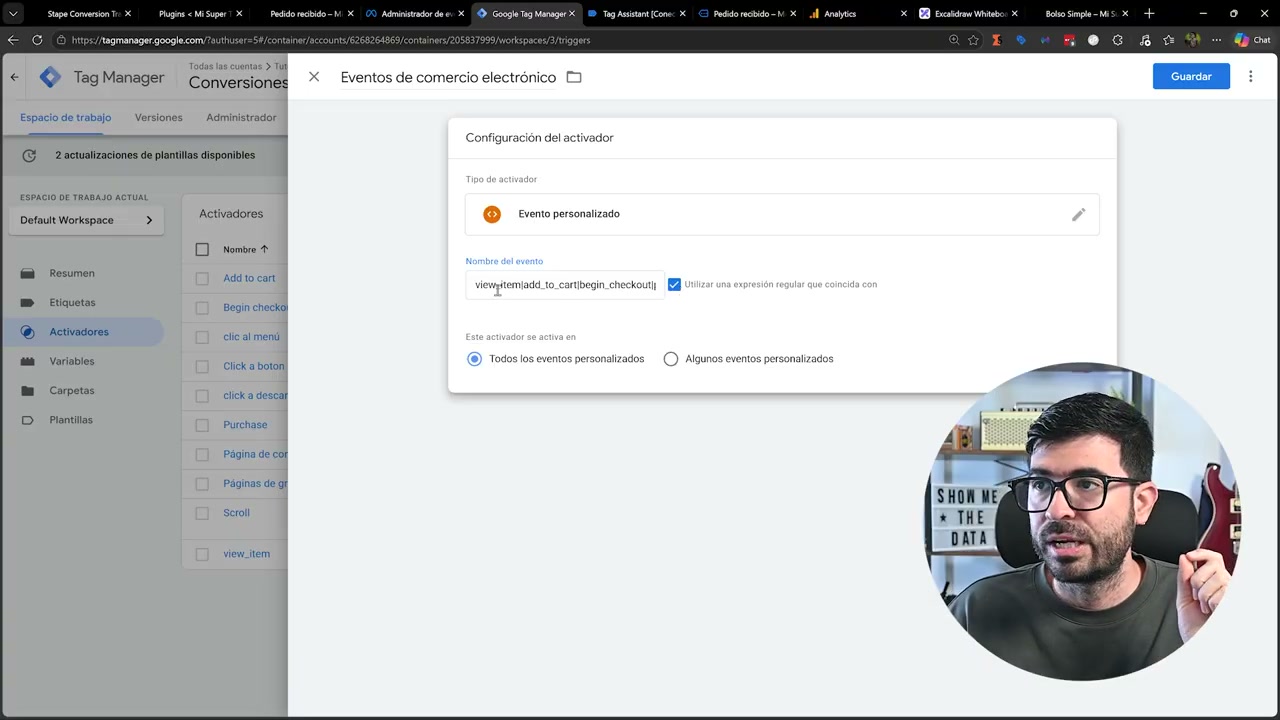
Task: Open the Espacio de trabajo tab
Action: pyautogui.click(x=65, y=117)
